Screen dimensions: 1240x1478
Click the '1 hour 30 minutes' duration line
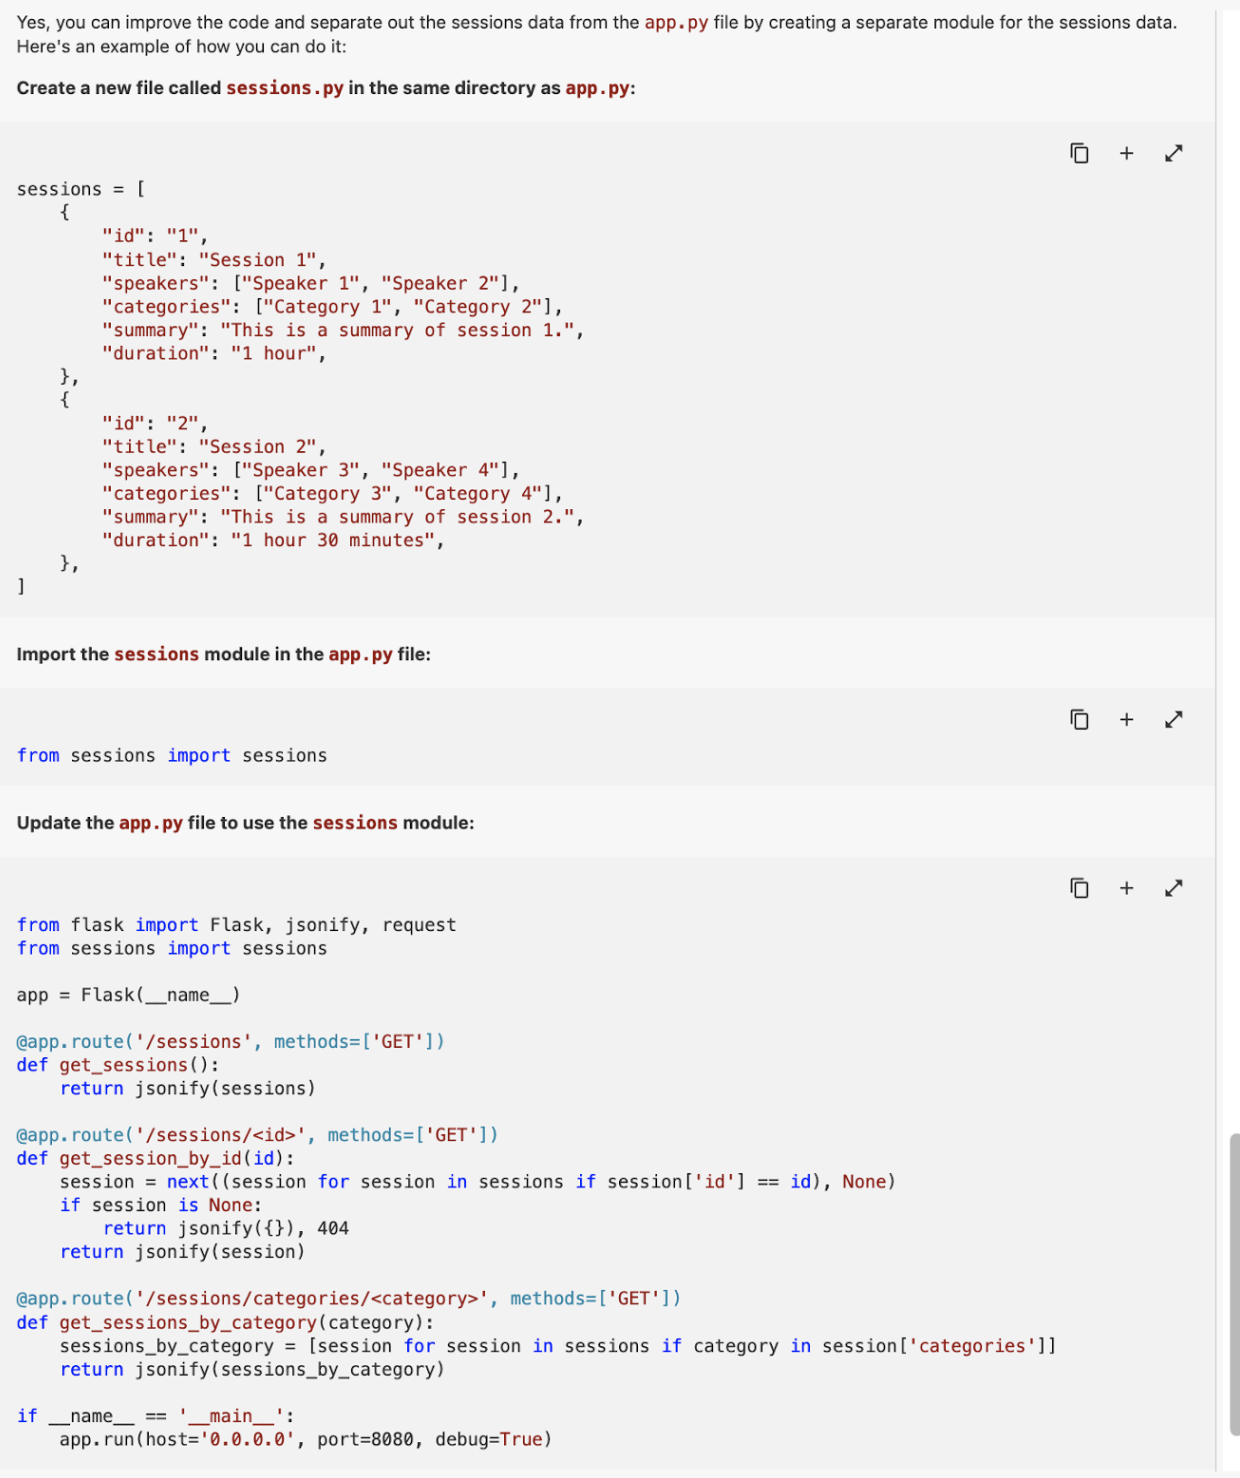tap(272, 540)
